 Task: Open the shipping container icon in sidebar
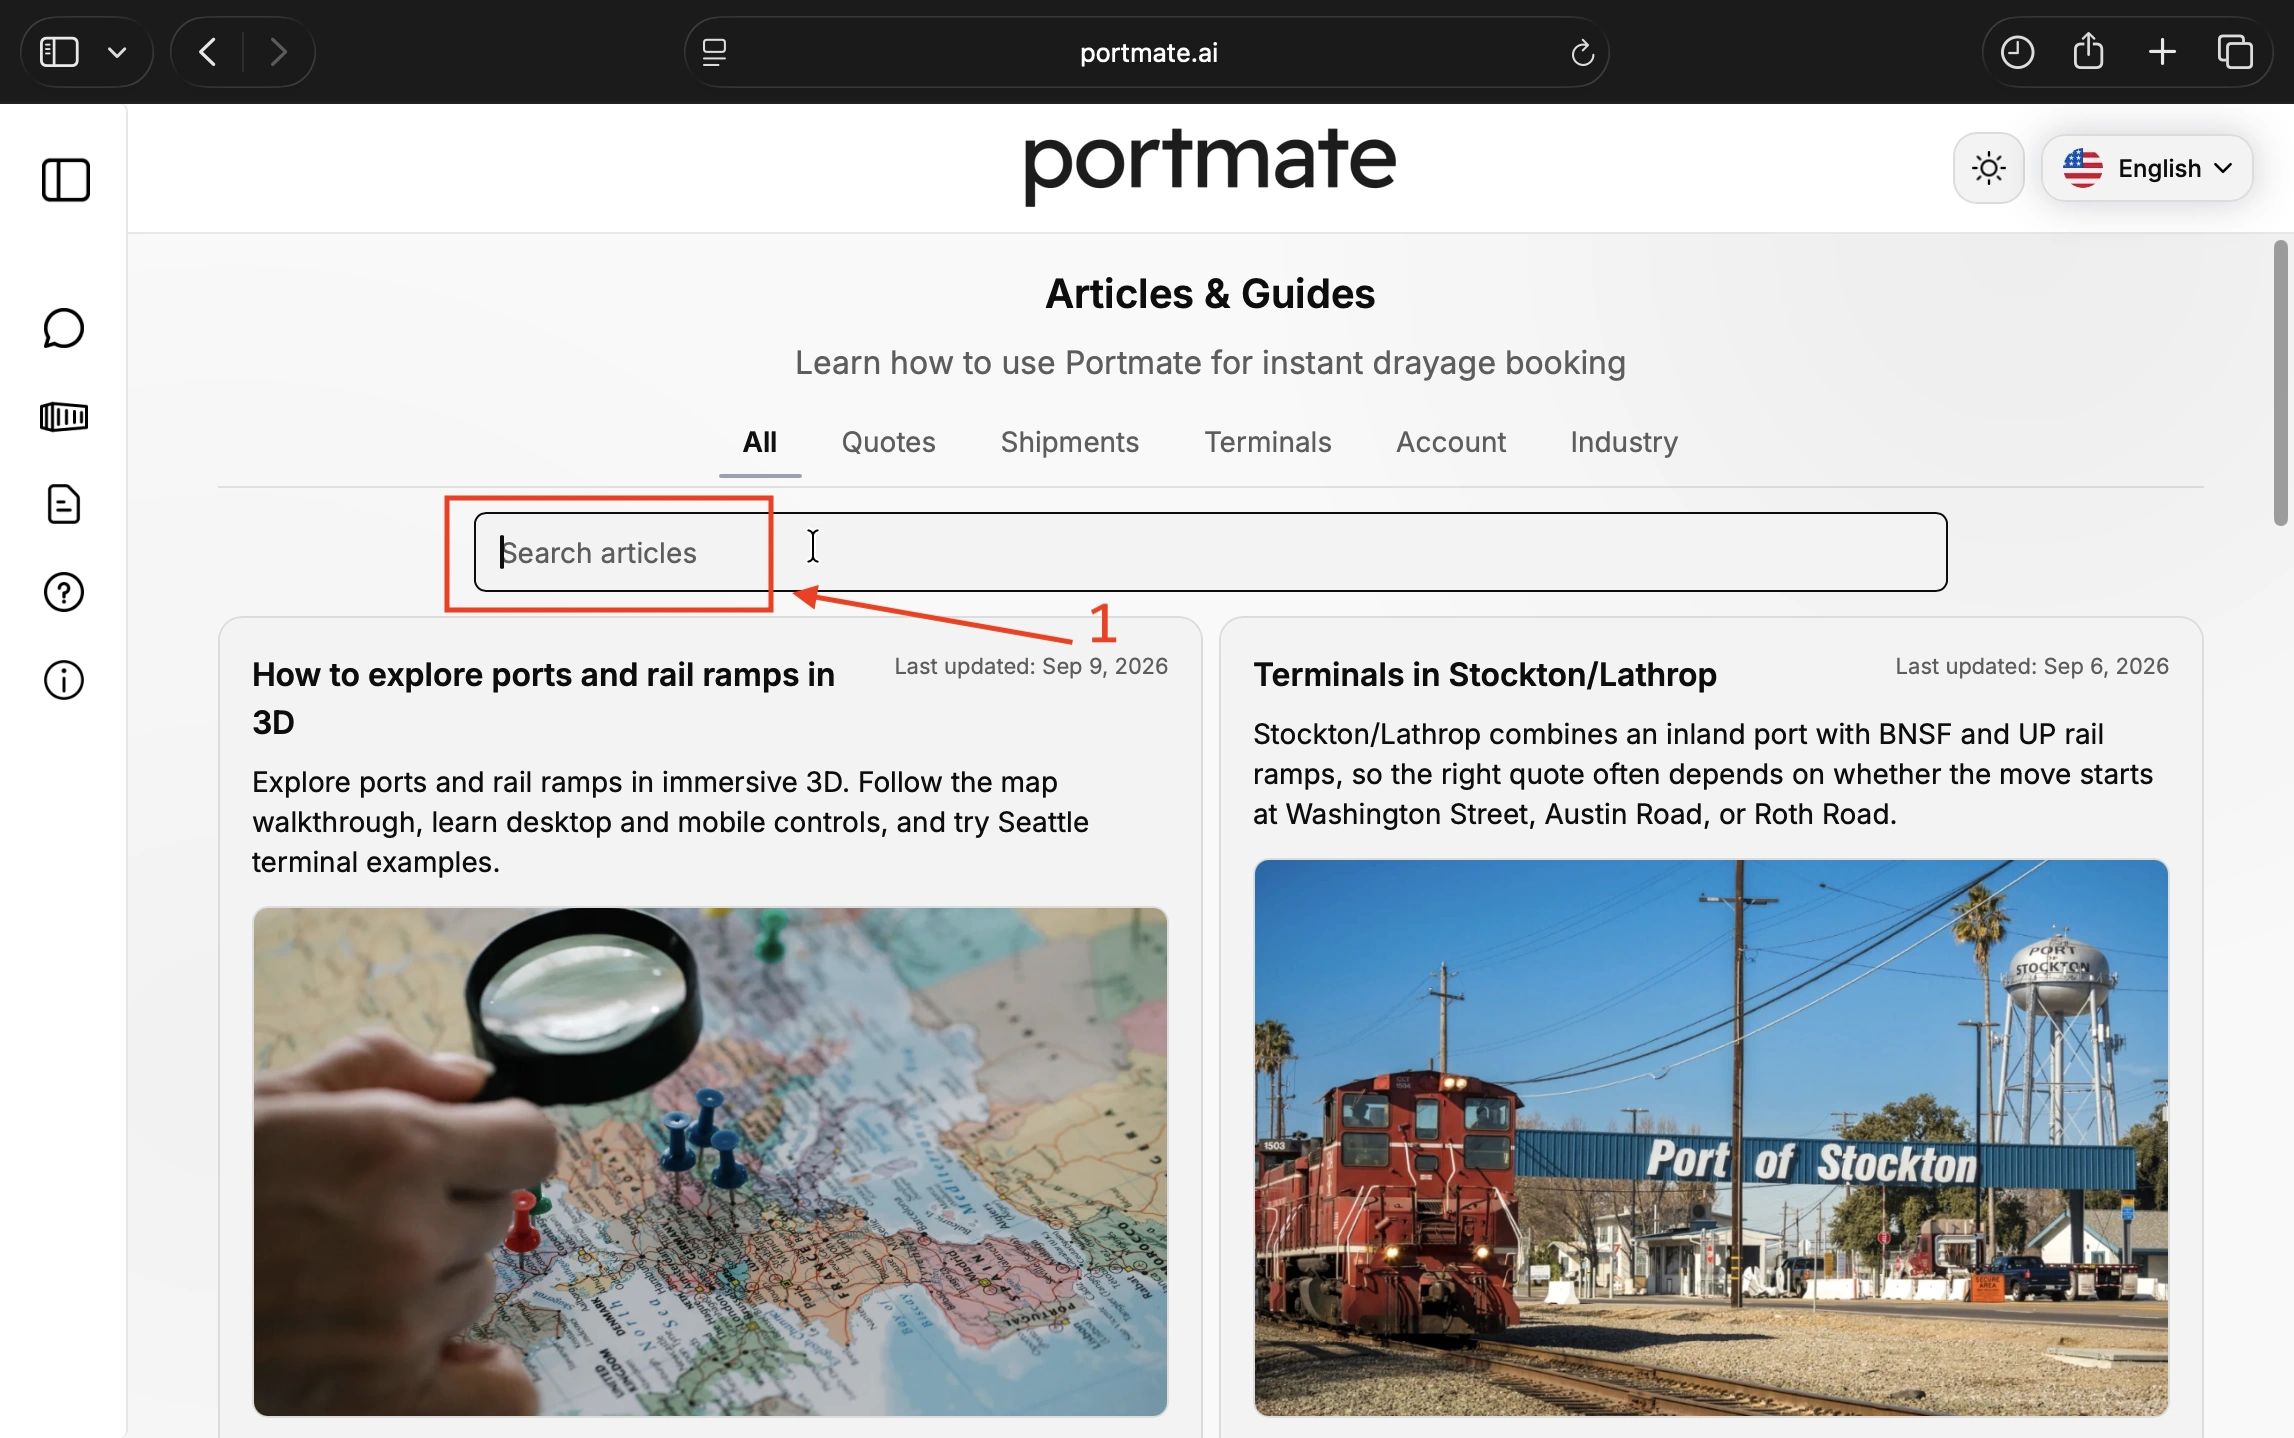64,416
